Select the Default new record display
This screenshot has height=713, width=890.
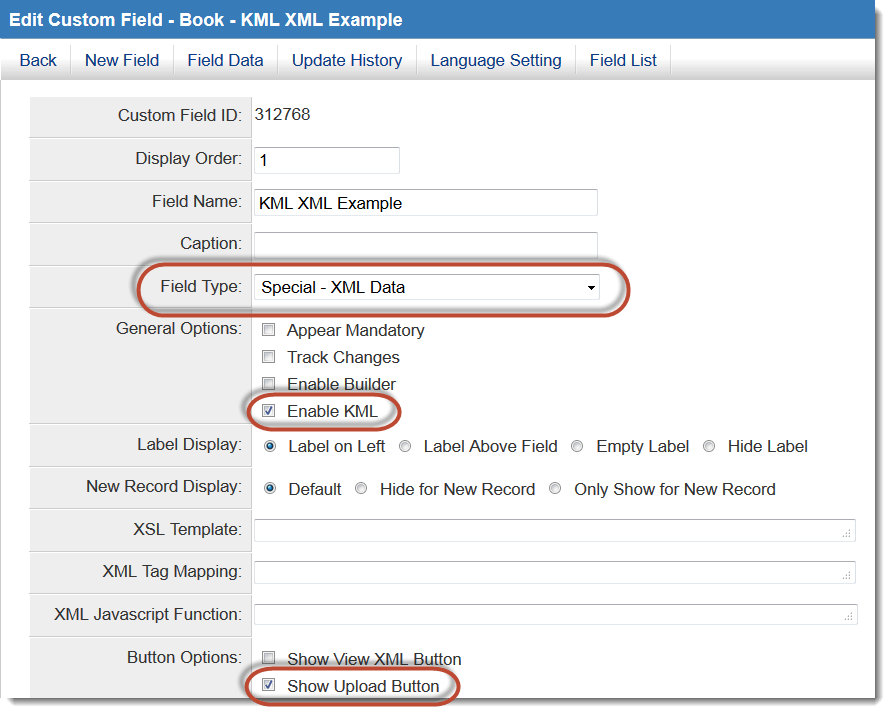click(x=268, y=489)
